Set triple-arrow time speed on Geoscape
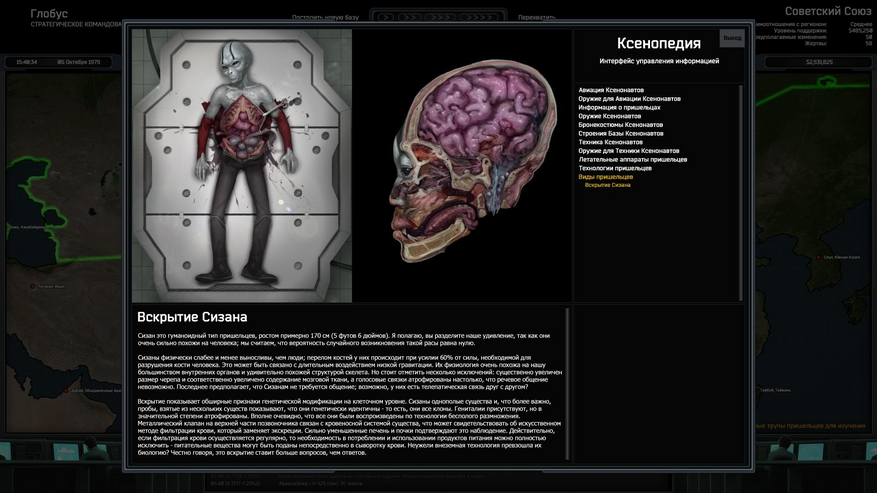Screen dimensions: 877x493 440,17
